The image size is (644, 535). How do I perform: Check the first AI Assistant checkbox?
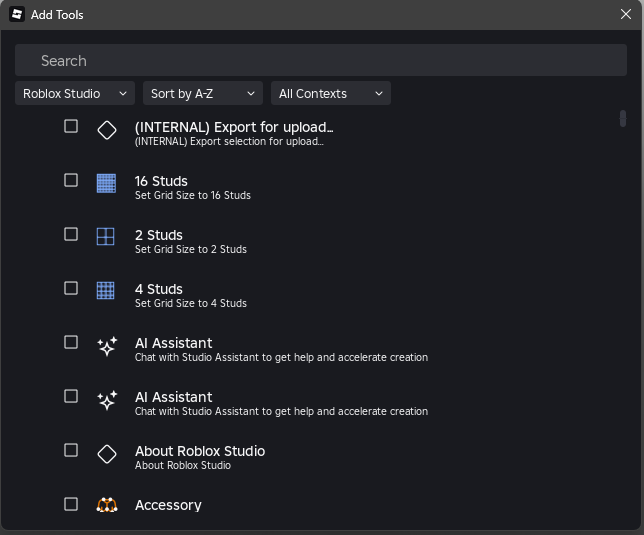(71, 342)
